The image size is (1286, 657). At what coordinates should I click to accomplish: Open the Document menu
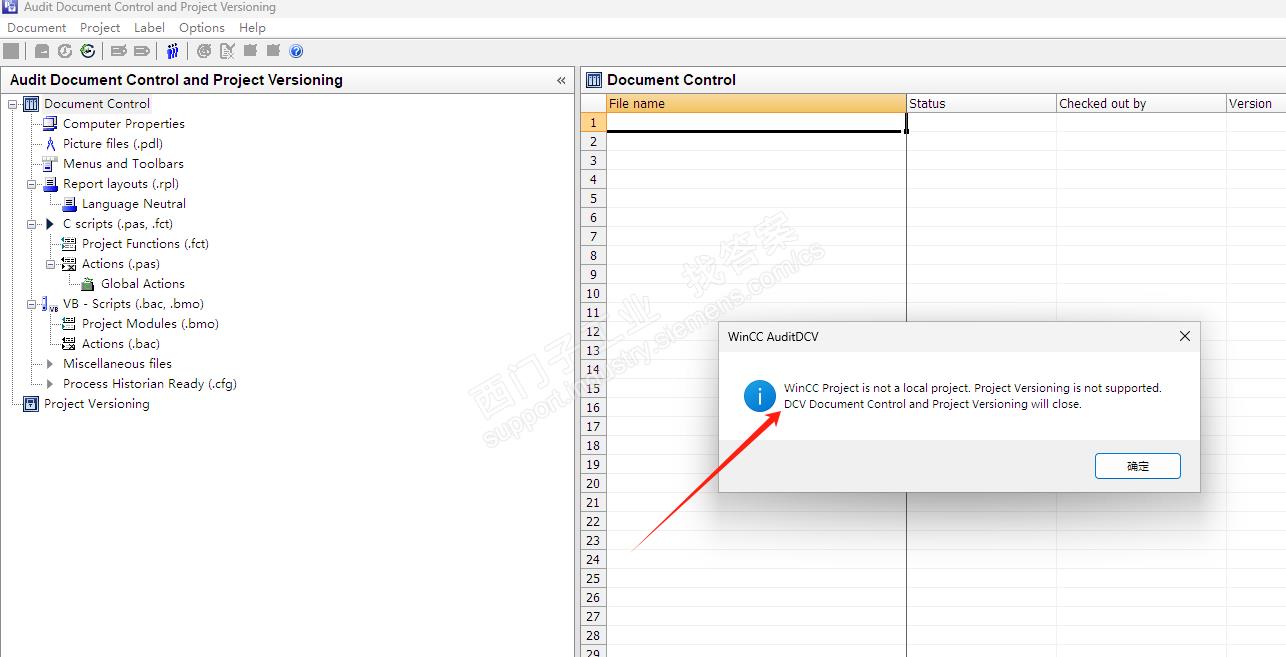[x=37, y=28]
